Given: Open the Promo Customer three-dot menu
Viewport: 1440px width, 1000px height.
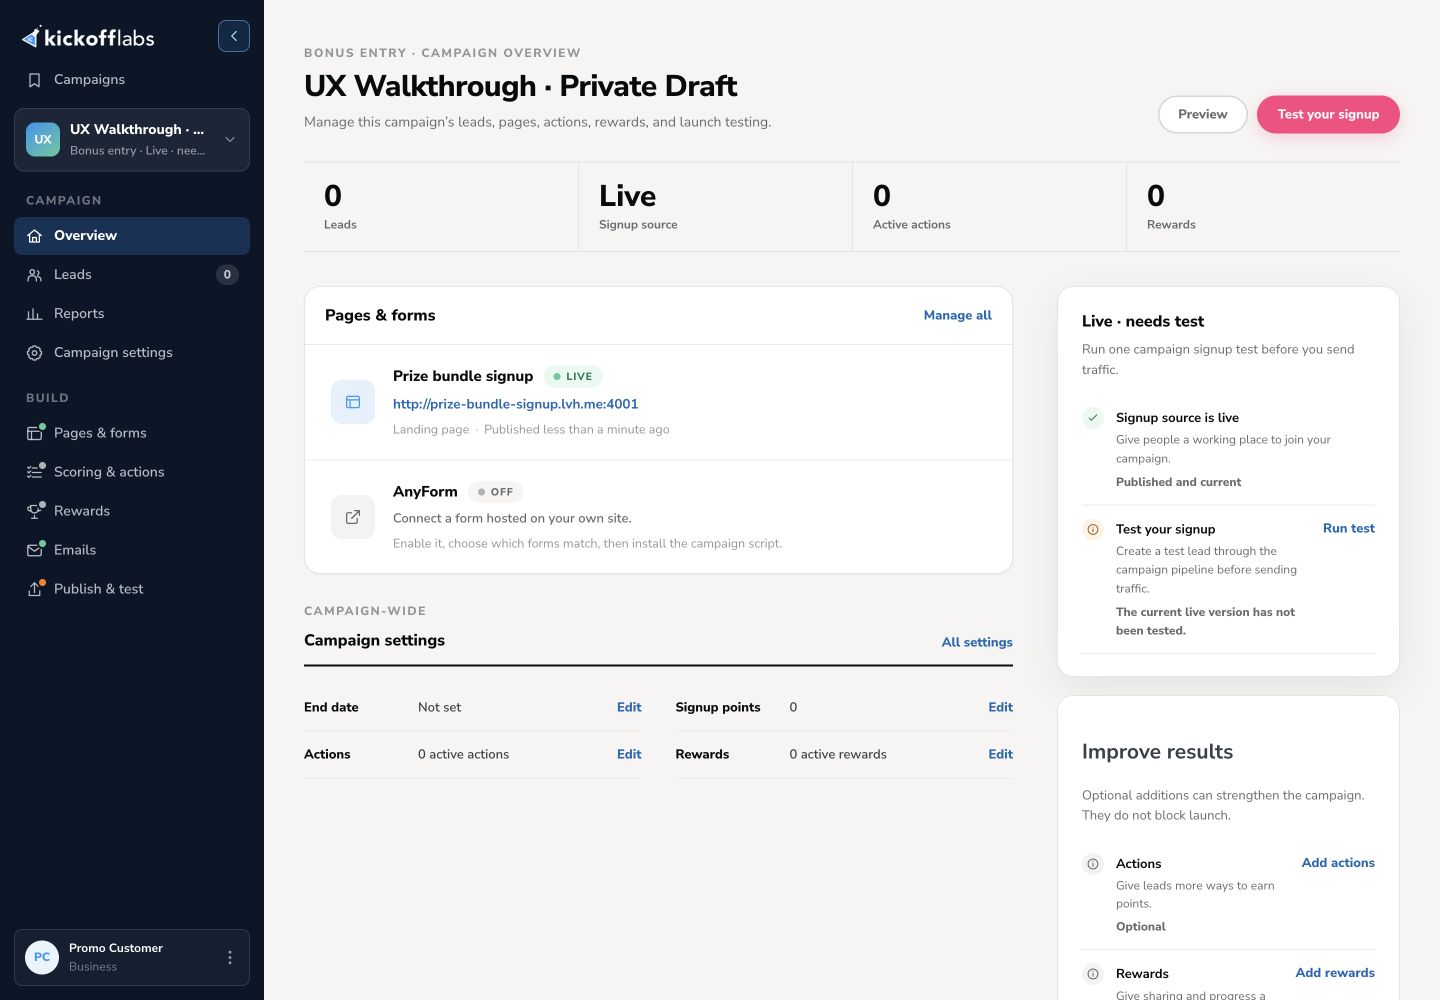Looking at the screenshot, I should pyautogui.click(x=230, y=958).
